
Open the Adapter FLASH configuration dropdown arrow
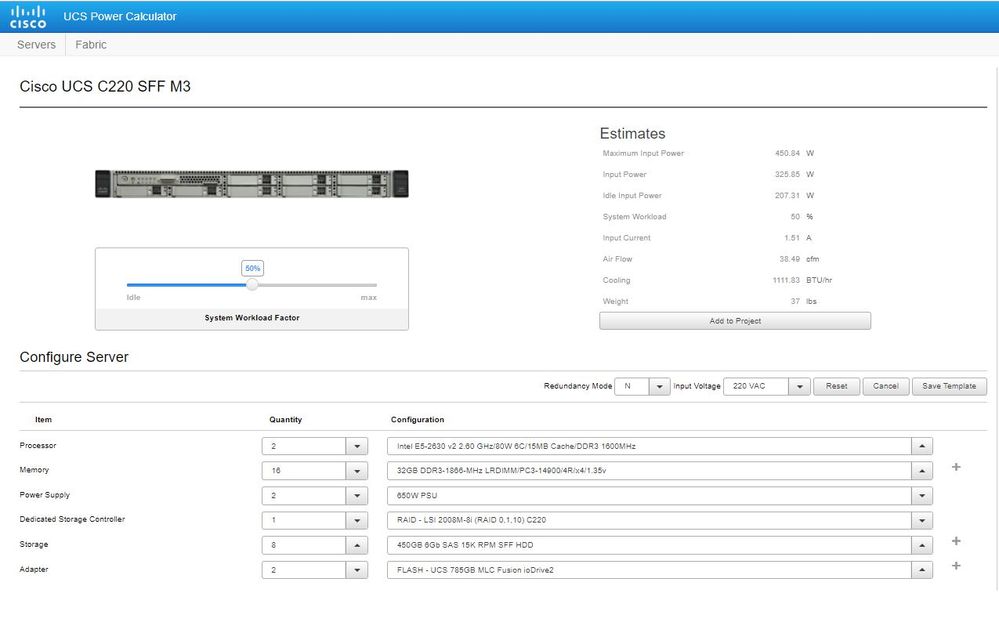tap(922, 570)
